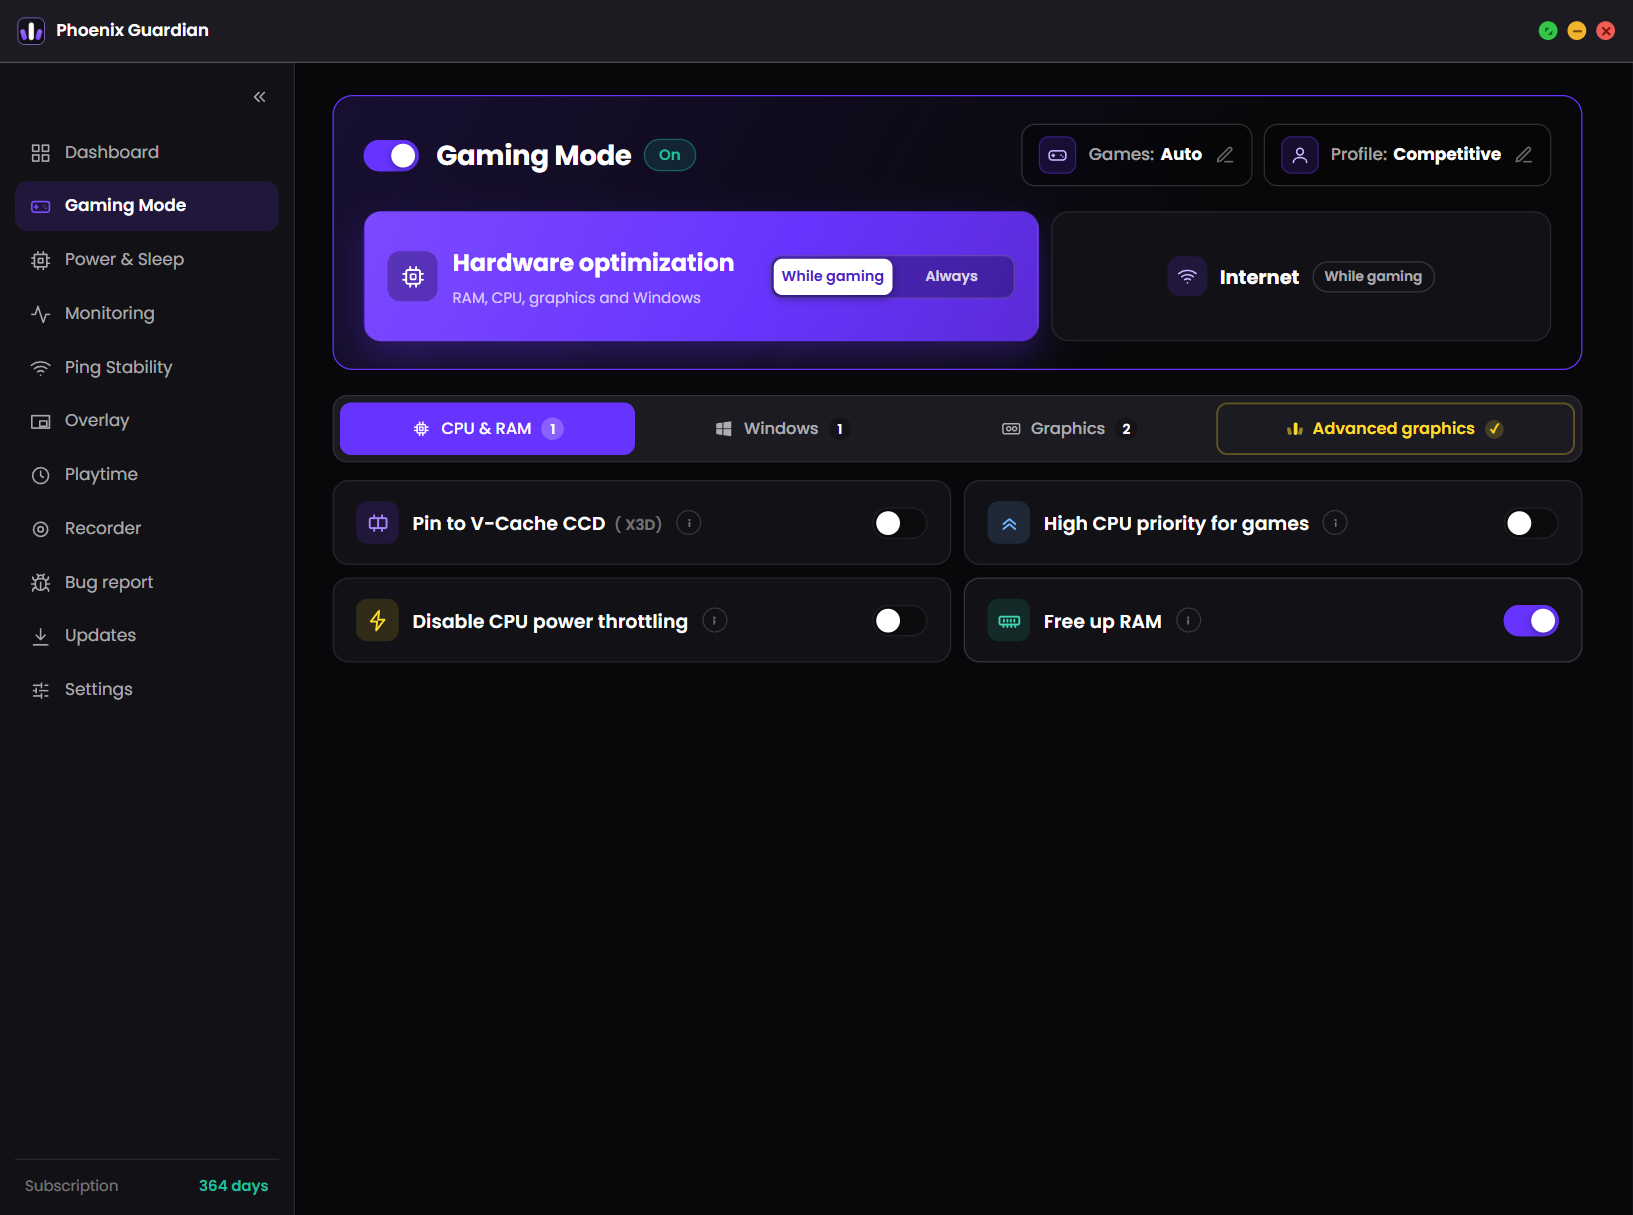Click the Games controller icon
Viewport: 1633px width, 1215px height.
[1057, 155]
